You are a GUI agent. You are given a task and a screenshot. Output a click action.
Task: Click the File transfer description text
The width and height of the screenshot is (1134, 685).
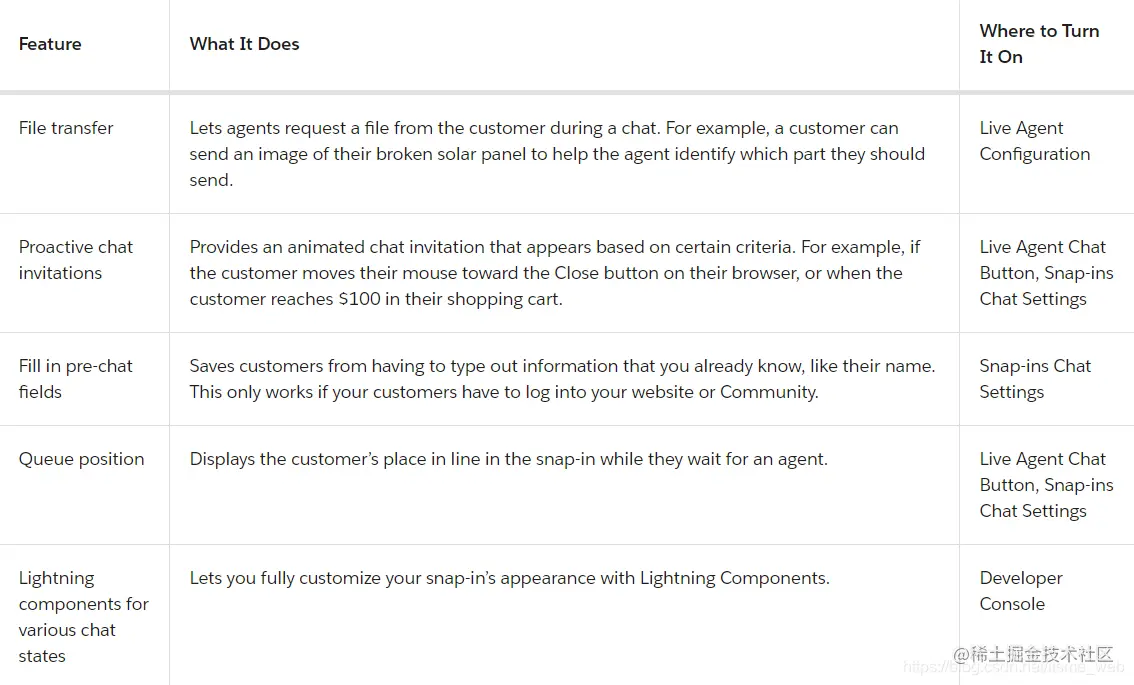556,154
